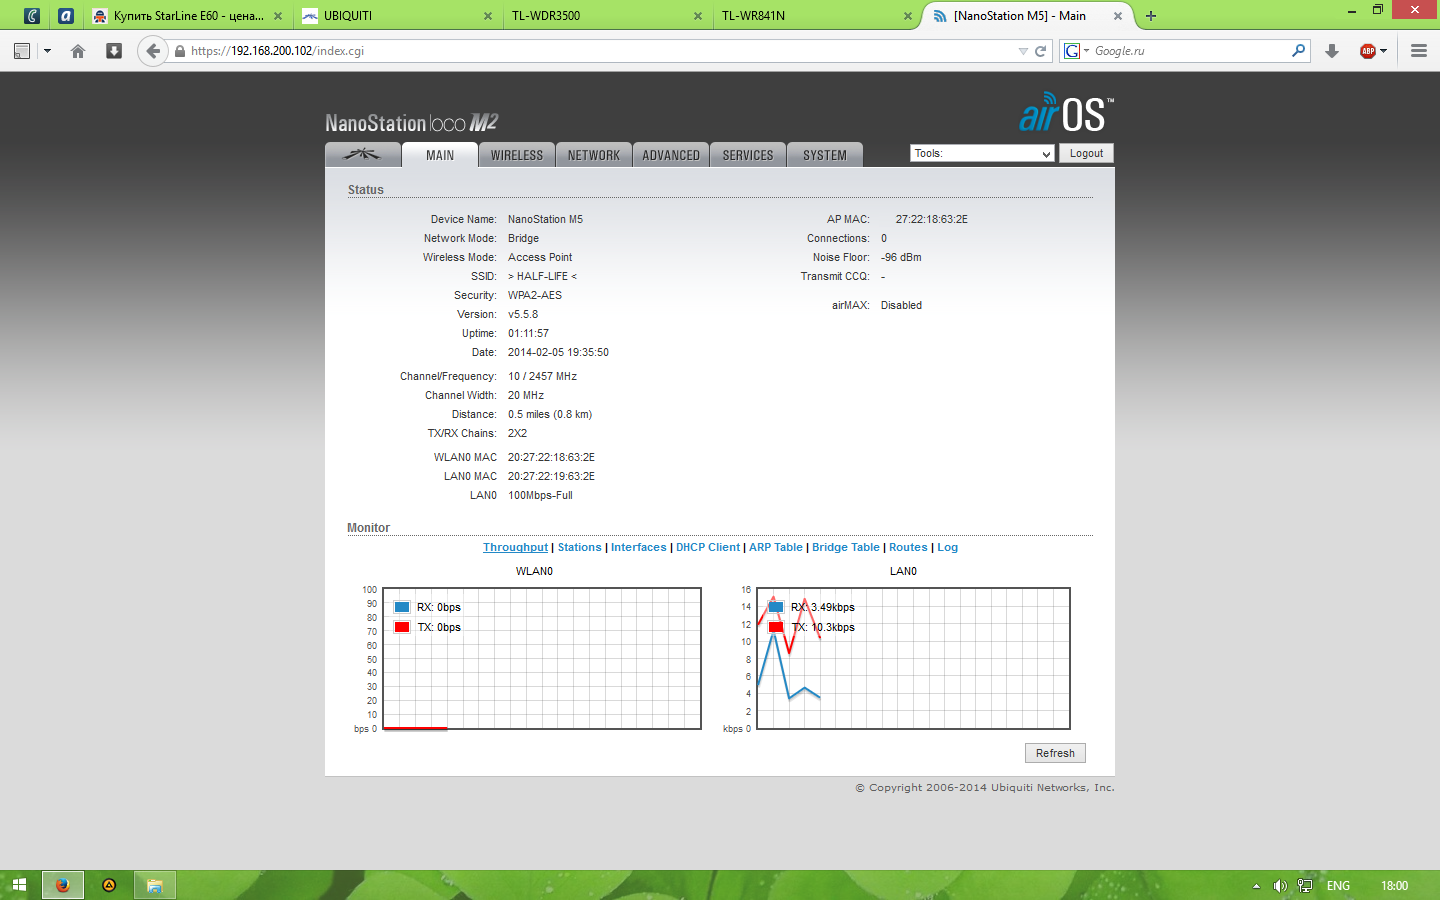Close the NanoStation M5 browser tab
The image size is (1440, 900).
pyautogui.click(x=1118, y=16)
